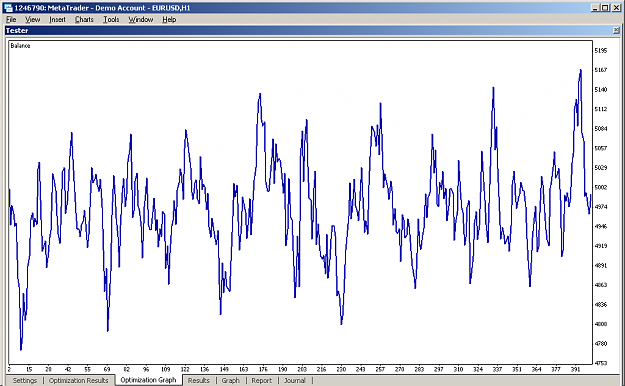Close the MetaTrader window
625x386 pixels.
click(616, 8)
